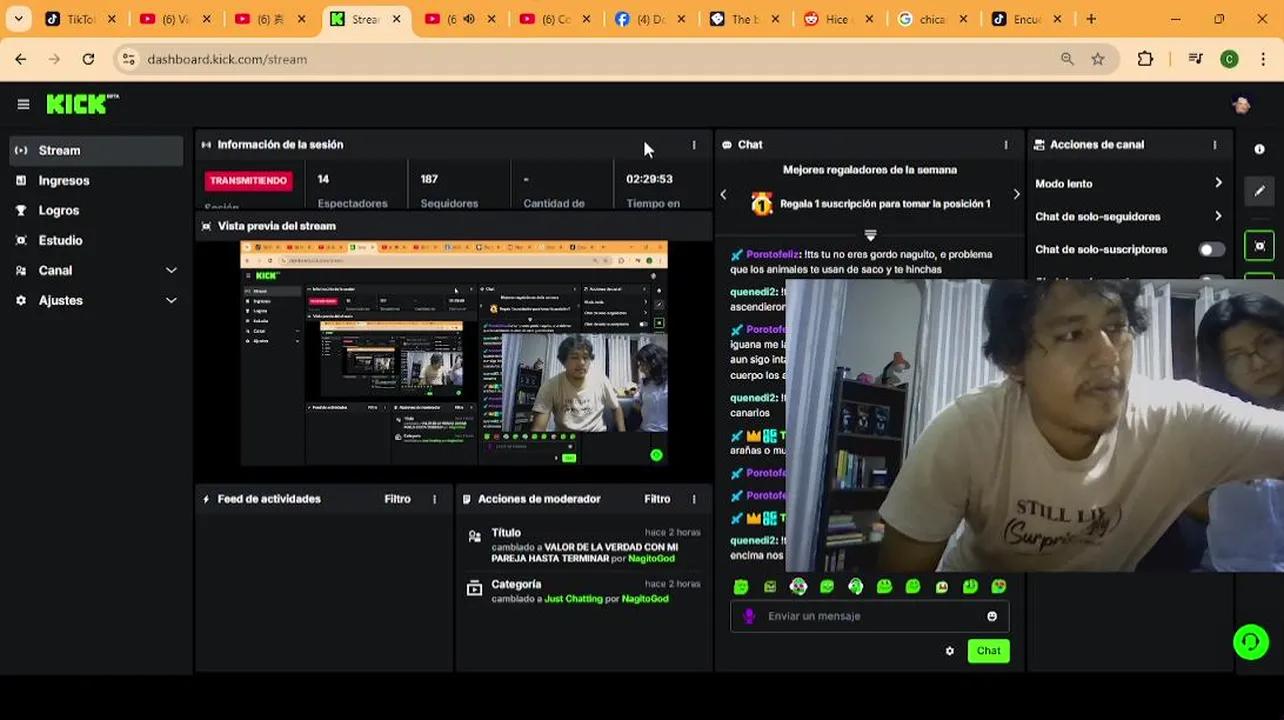Open the emoji picker in the message box
Image resolution: width=1284 pixels, height=720 pixels.
point(992,617)
